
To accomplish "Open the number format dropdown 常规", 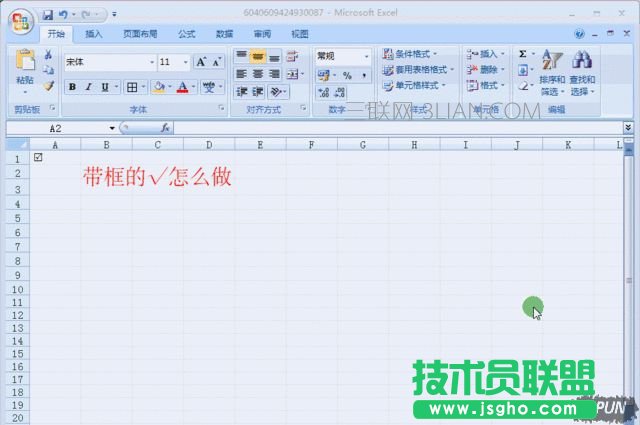I will click(366, 56).
